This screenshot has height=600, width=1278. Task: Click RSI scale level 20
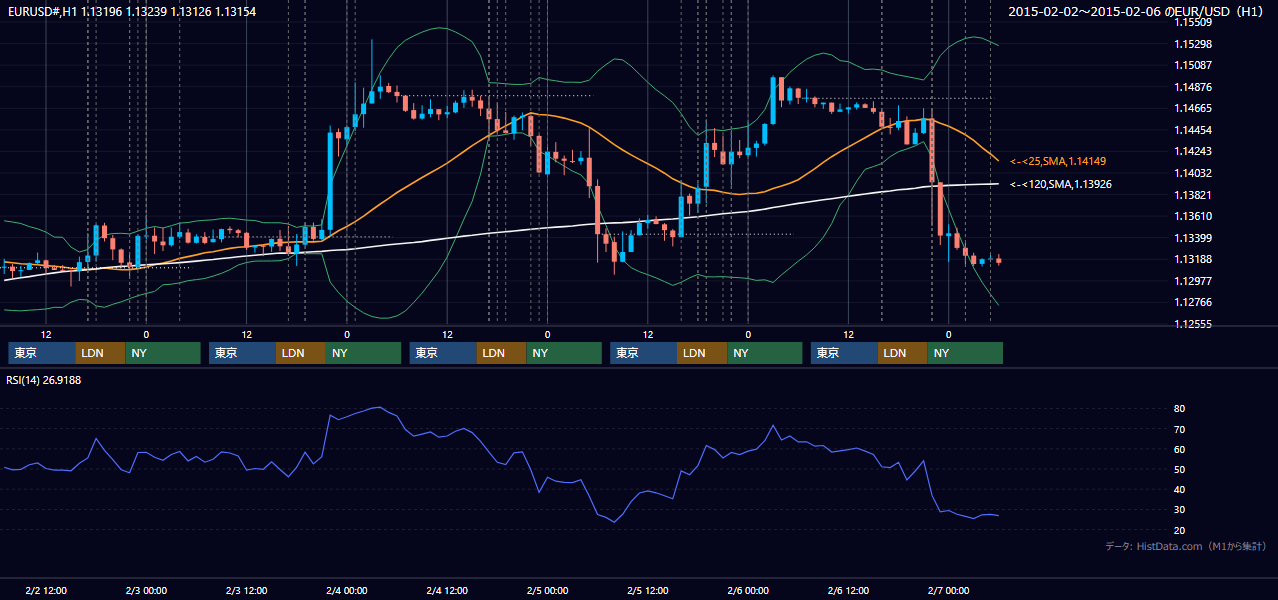pyautogui.click(x=1179, y=530)
